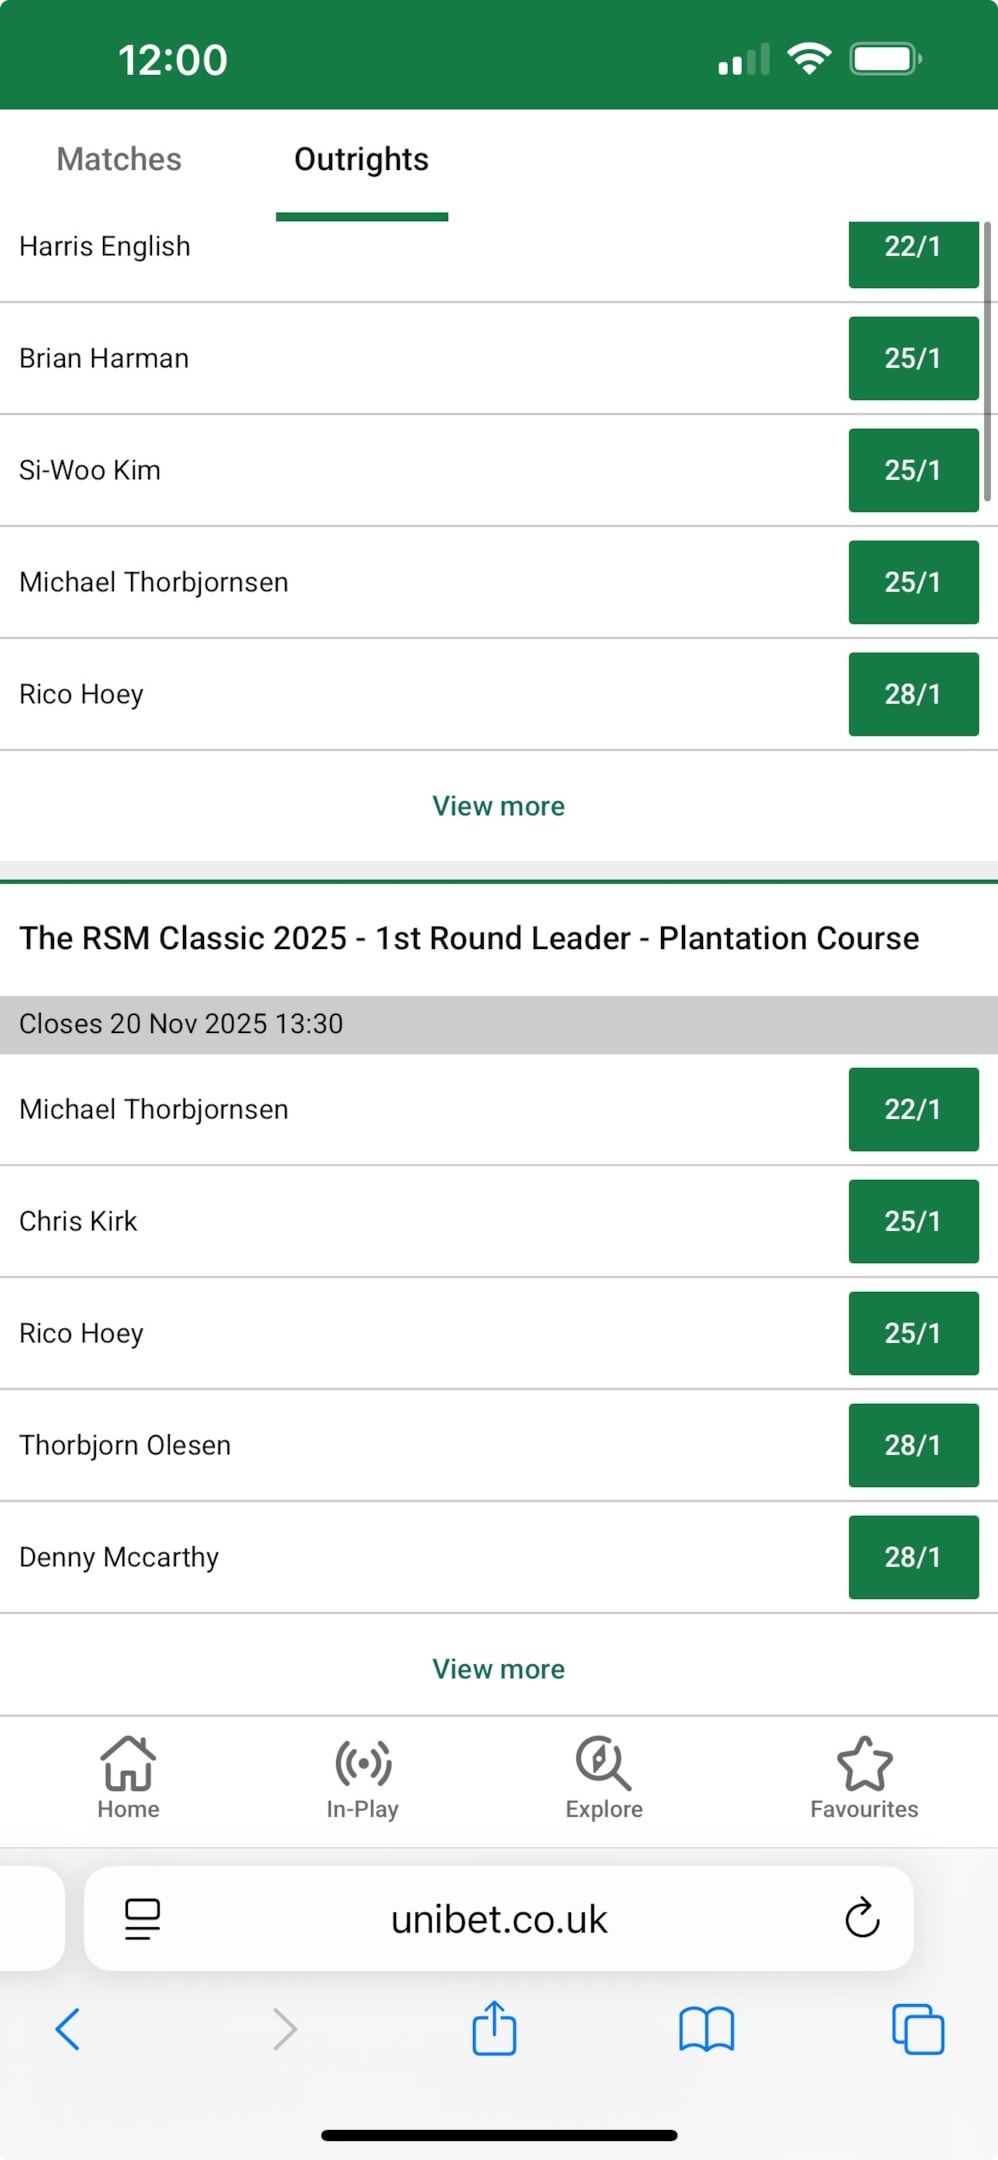Switch to the Matches tab

[x=119, y=160]
